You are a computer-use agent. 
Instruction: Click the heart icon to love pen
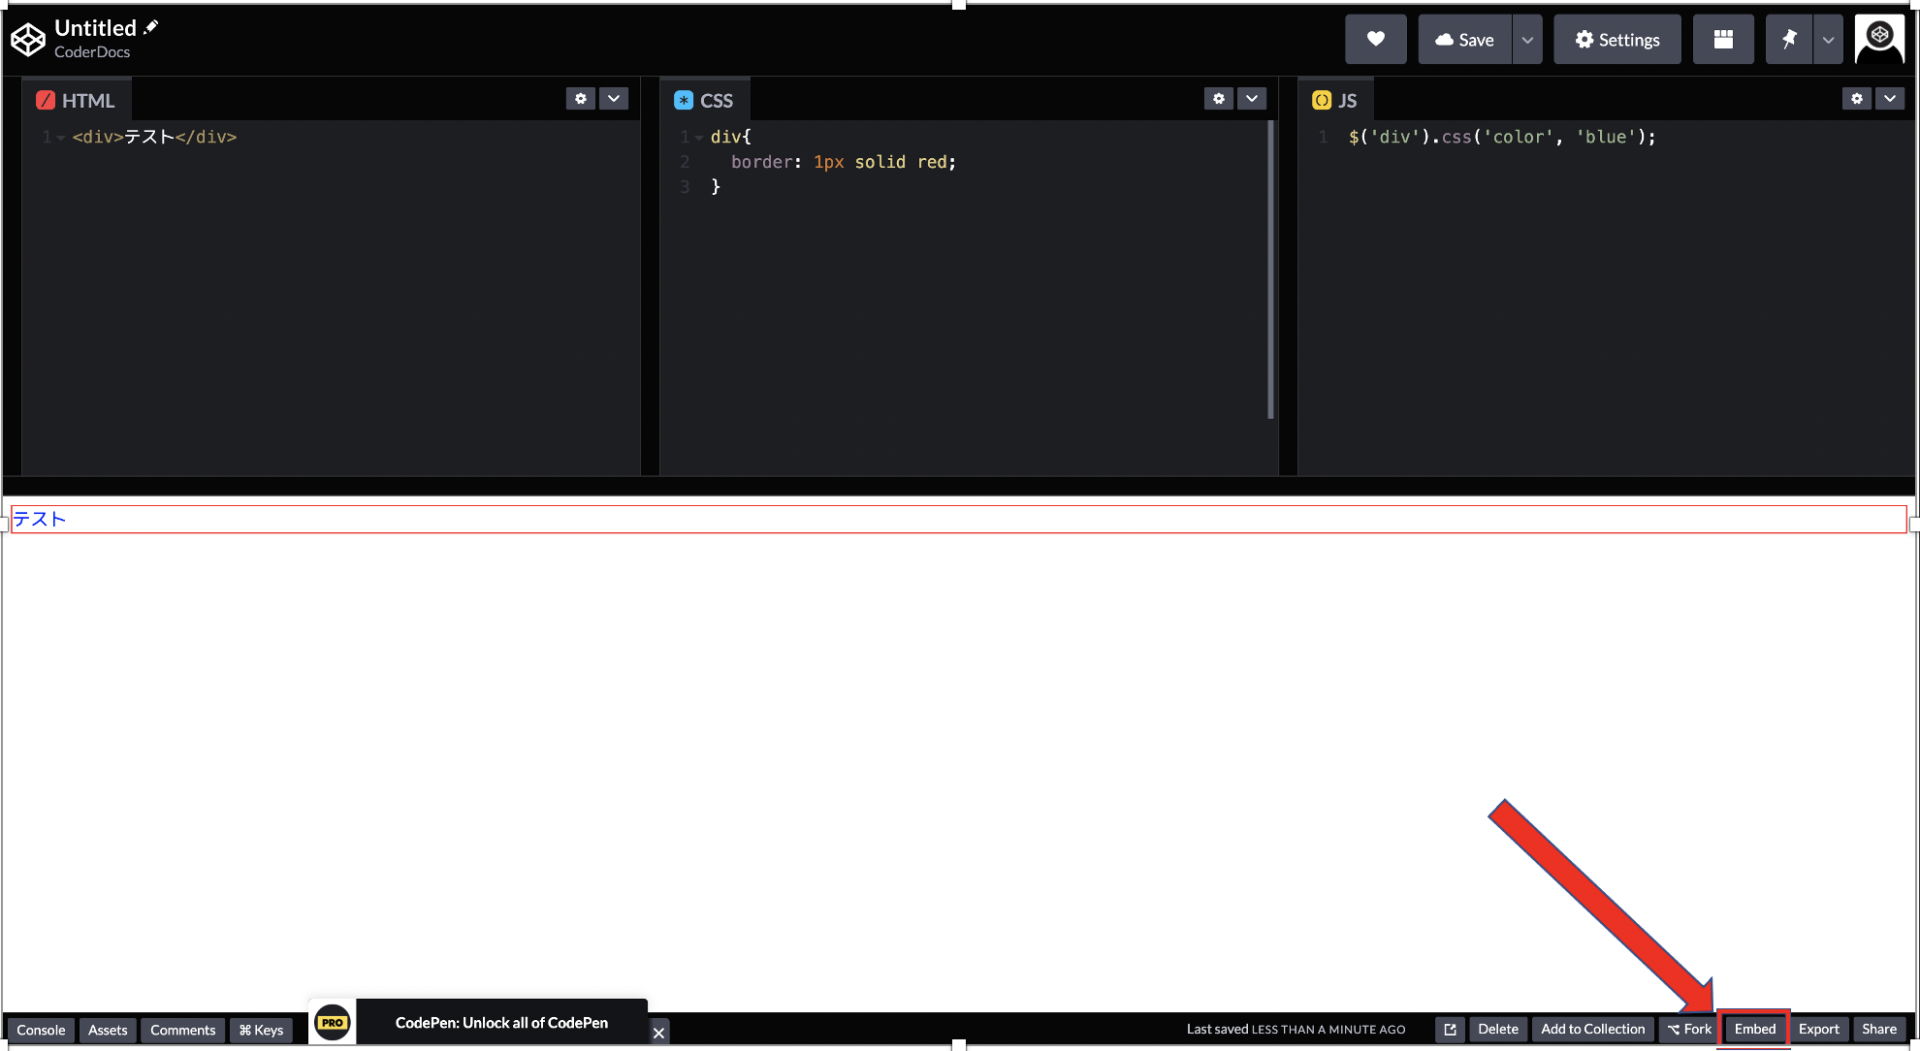[1375, 40]
